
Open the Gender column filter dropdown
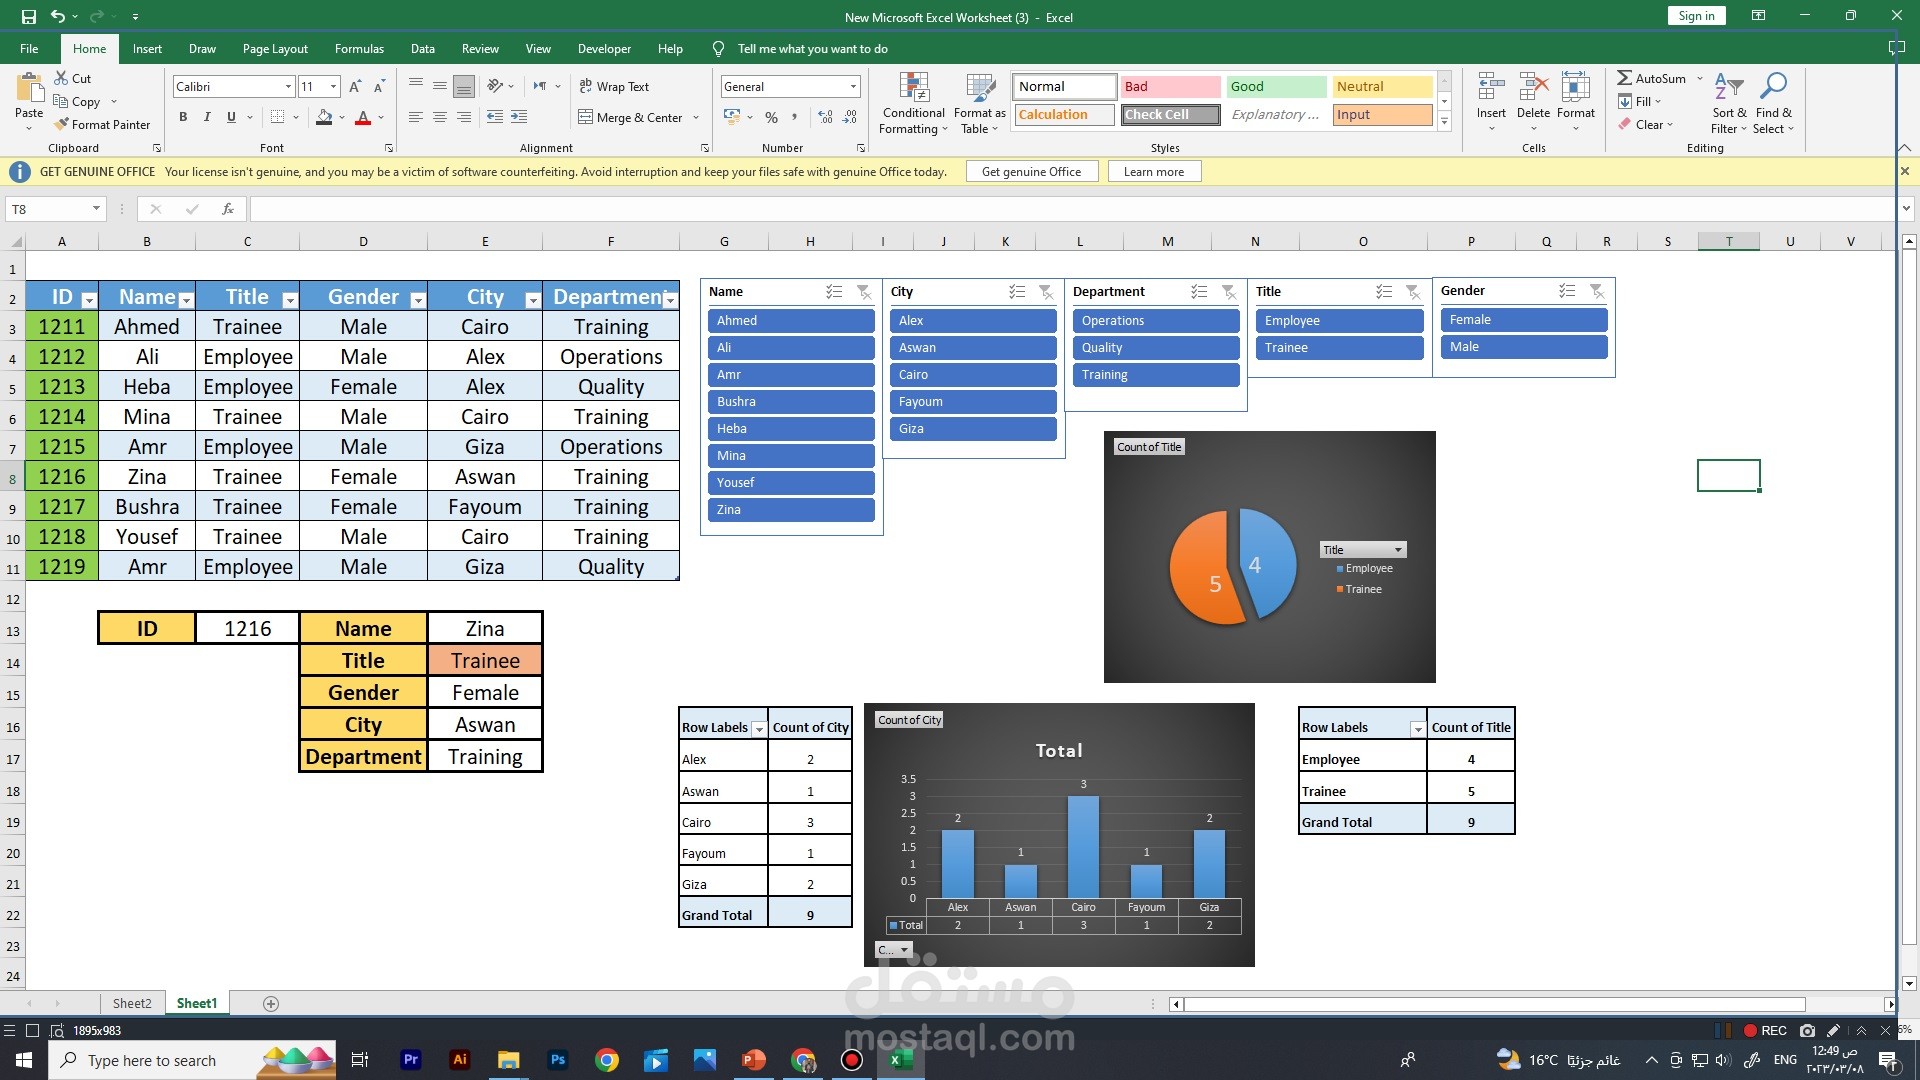click(x=418, y=300)
